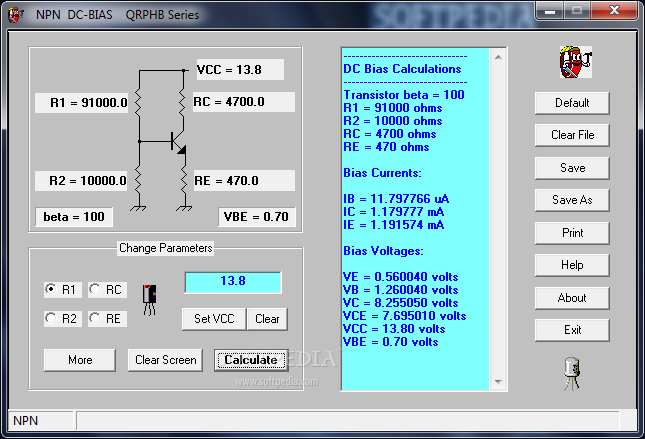Viewport: 645px width, 439px height.
Task: Click the 13.8 value input field
Action: point(233,282)
